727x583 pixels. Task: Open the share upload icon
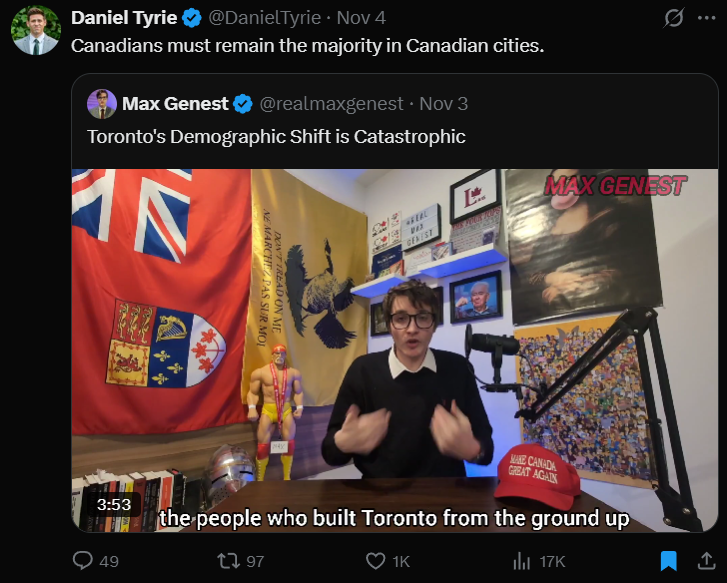(706, 560)
